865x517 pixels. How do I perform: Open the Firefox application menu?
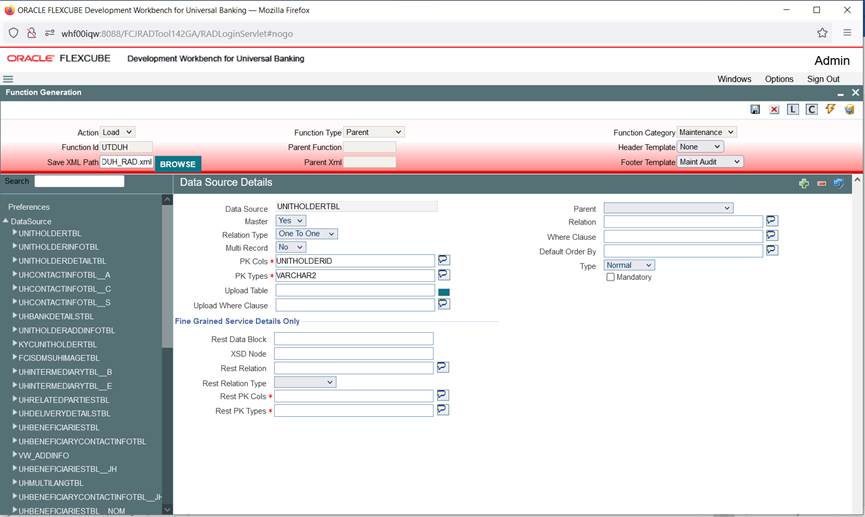[847, 33]
